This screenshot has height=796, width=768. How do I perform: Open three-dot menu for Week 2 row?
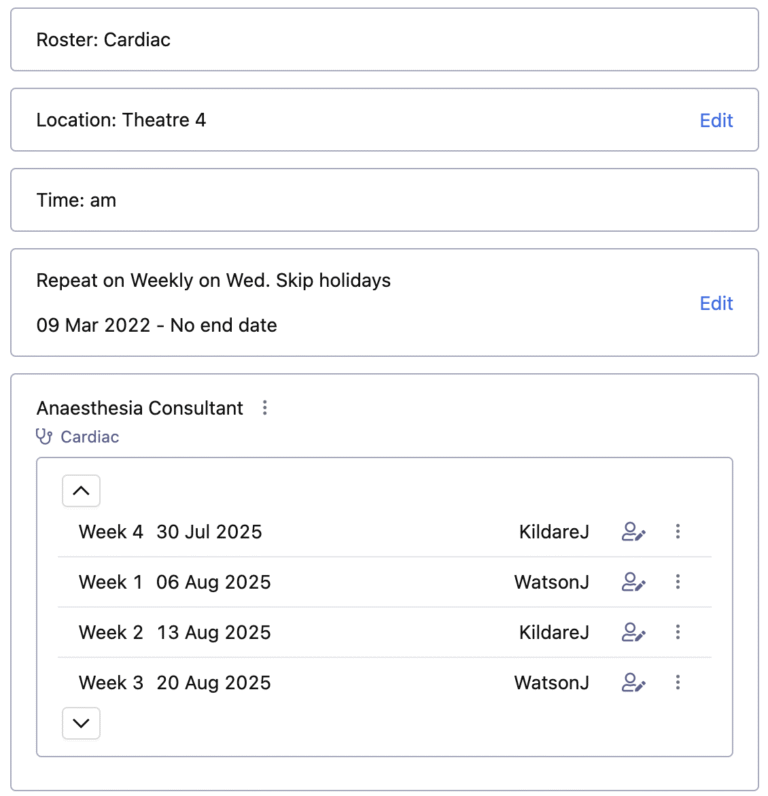pyautogui.click(x=678, y=632)
